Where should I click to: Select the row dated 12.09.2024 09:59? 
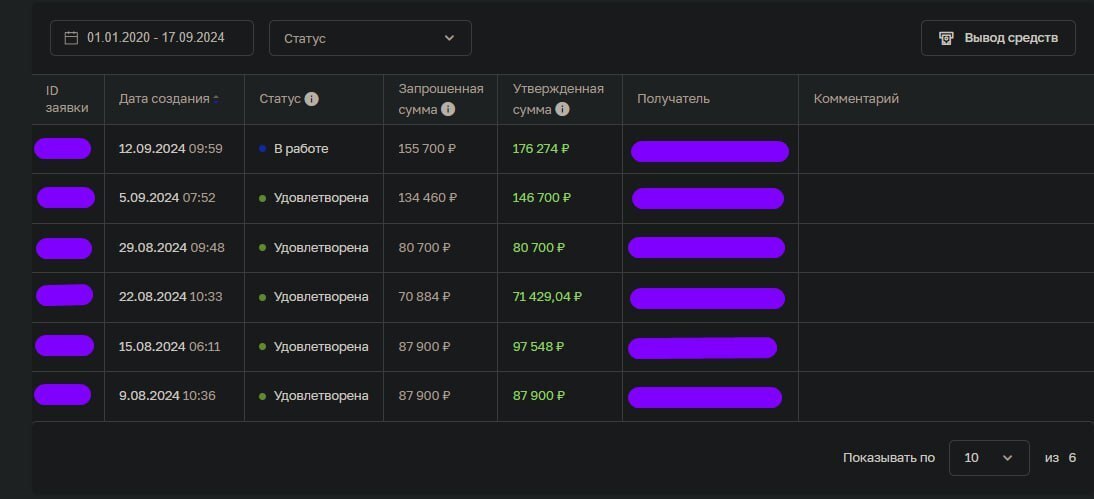click(562, 149)
